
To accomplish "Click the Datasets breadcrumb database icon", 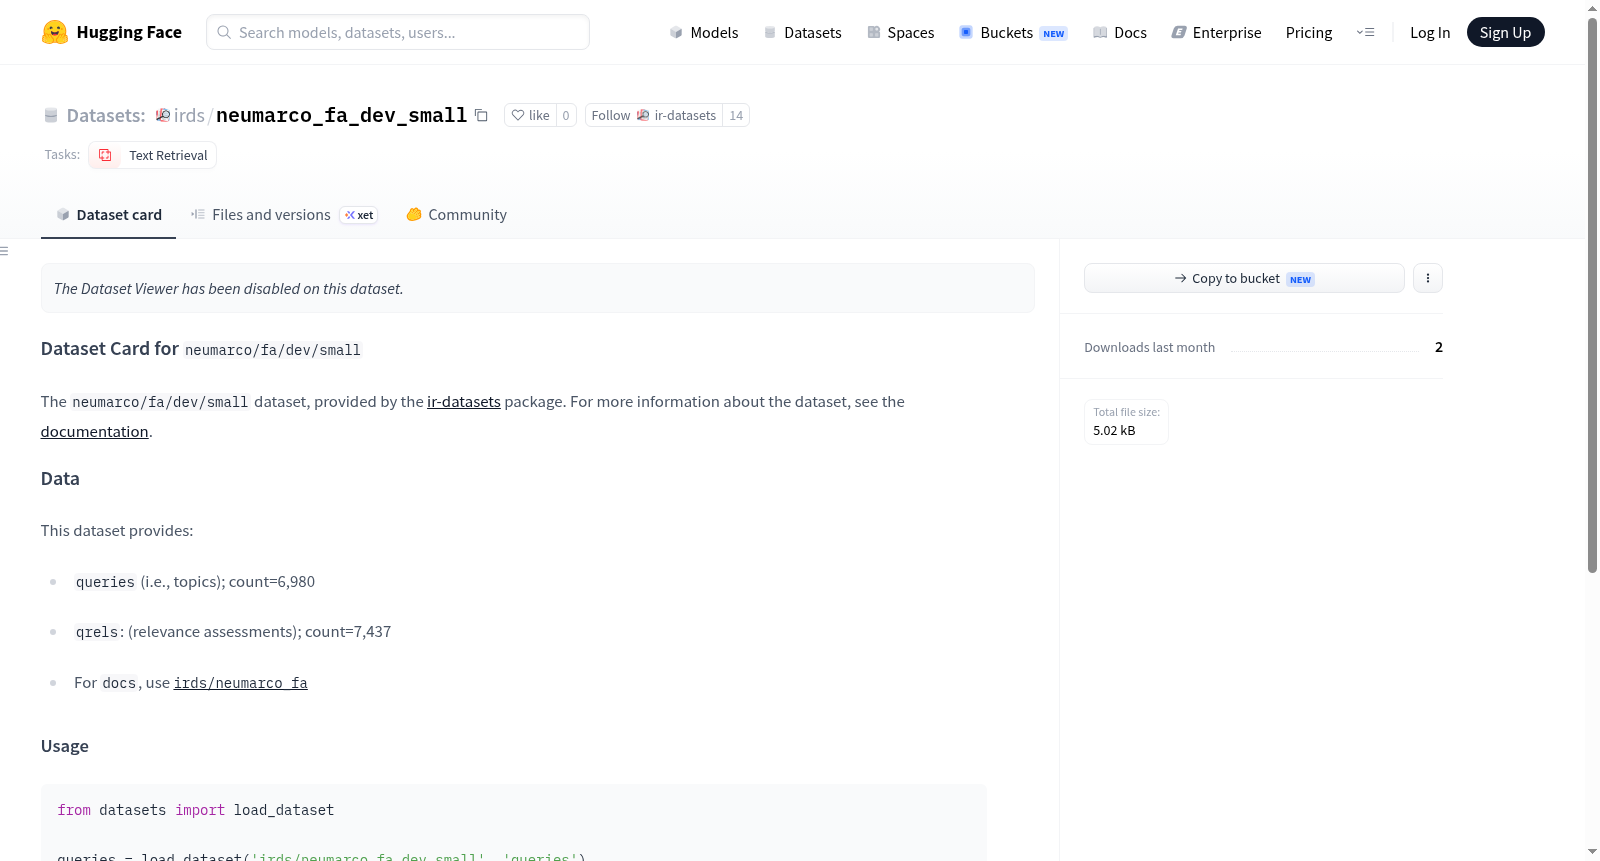I will click(x=51, y=115).
